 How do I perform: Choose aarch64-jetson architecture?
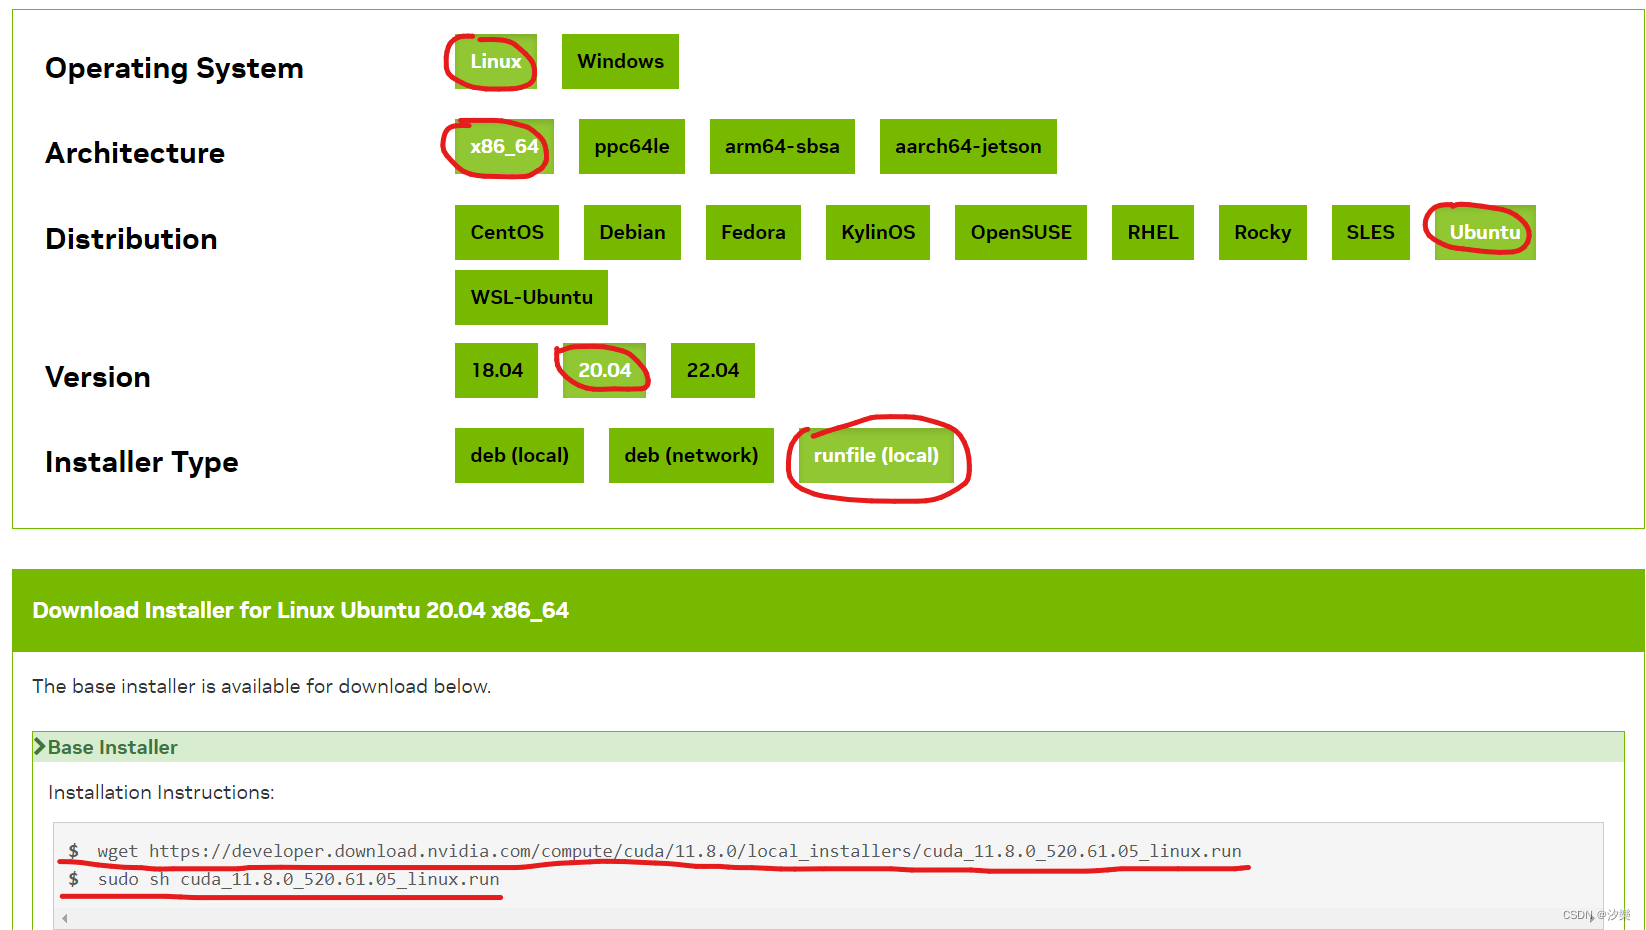(968, 146)
